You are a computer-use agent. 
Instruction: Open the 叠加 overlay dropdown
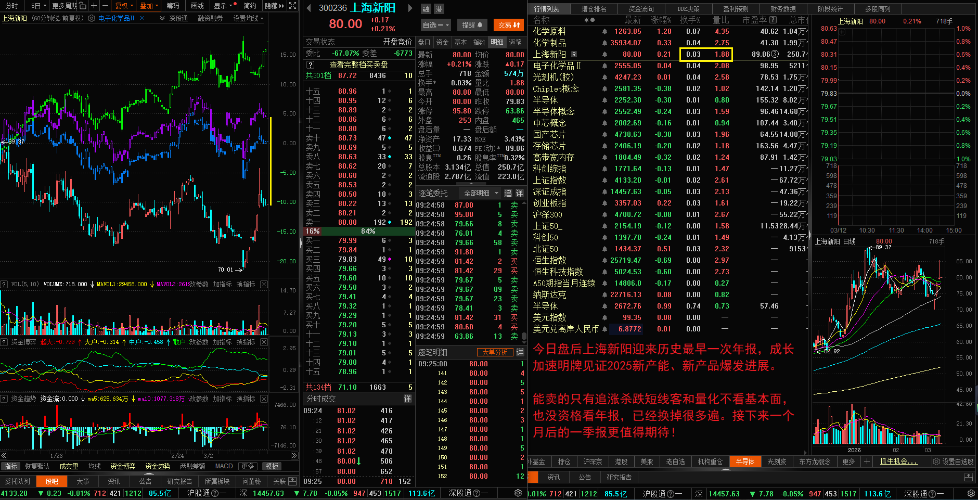(x=148, y=6)
